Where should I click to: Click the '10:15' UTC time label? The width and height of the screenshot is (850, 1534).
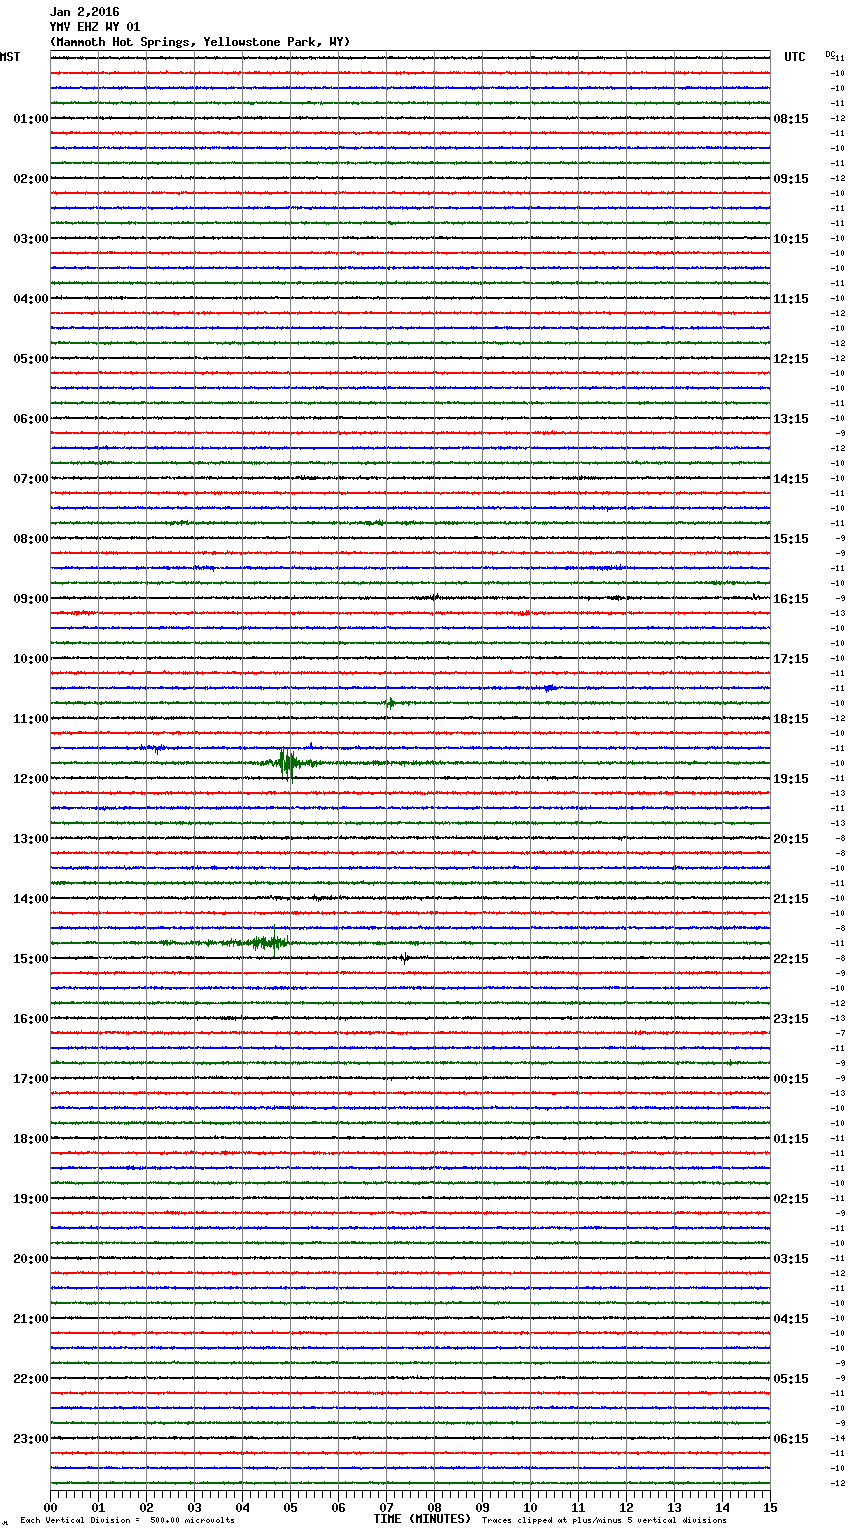(x=791, y=239)
